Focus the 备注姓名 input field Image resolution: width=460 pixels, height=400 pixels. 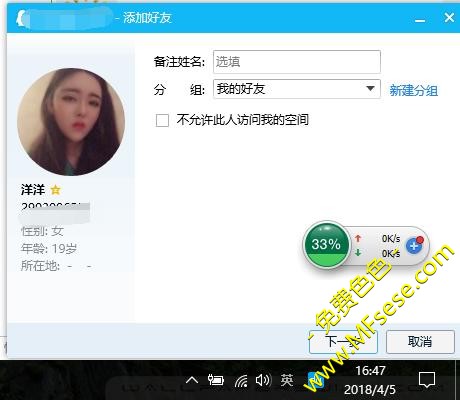click(x=296, y=62)
